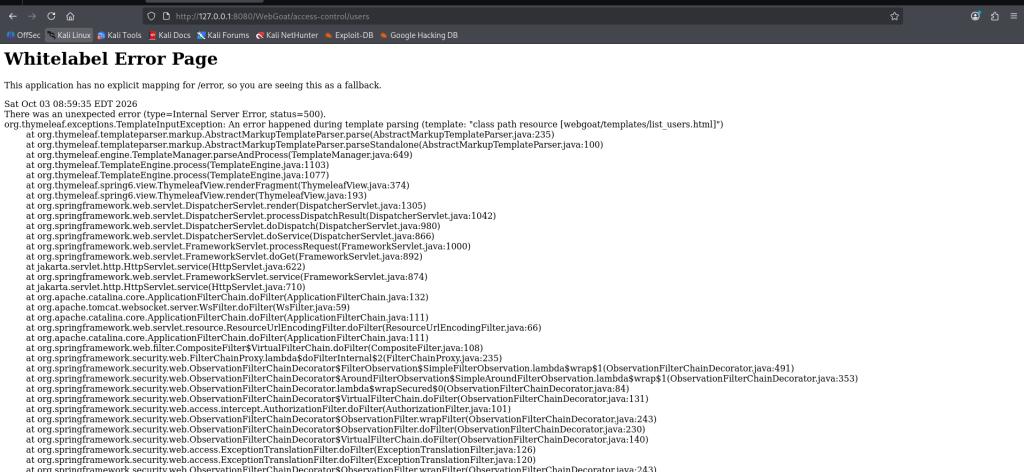
Task: Click the DispatcherServlet.render trace line
Action: point(226,206)
